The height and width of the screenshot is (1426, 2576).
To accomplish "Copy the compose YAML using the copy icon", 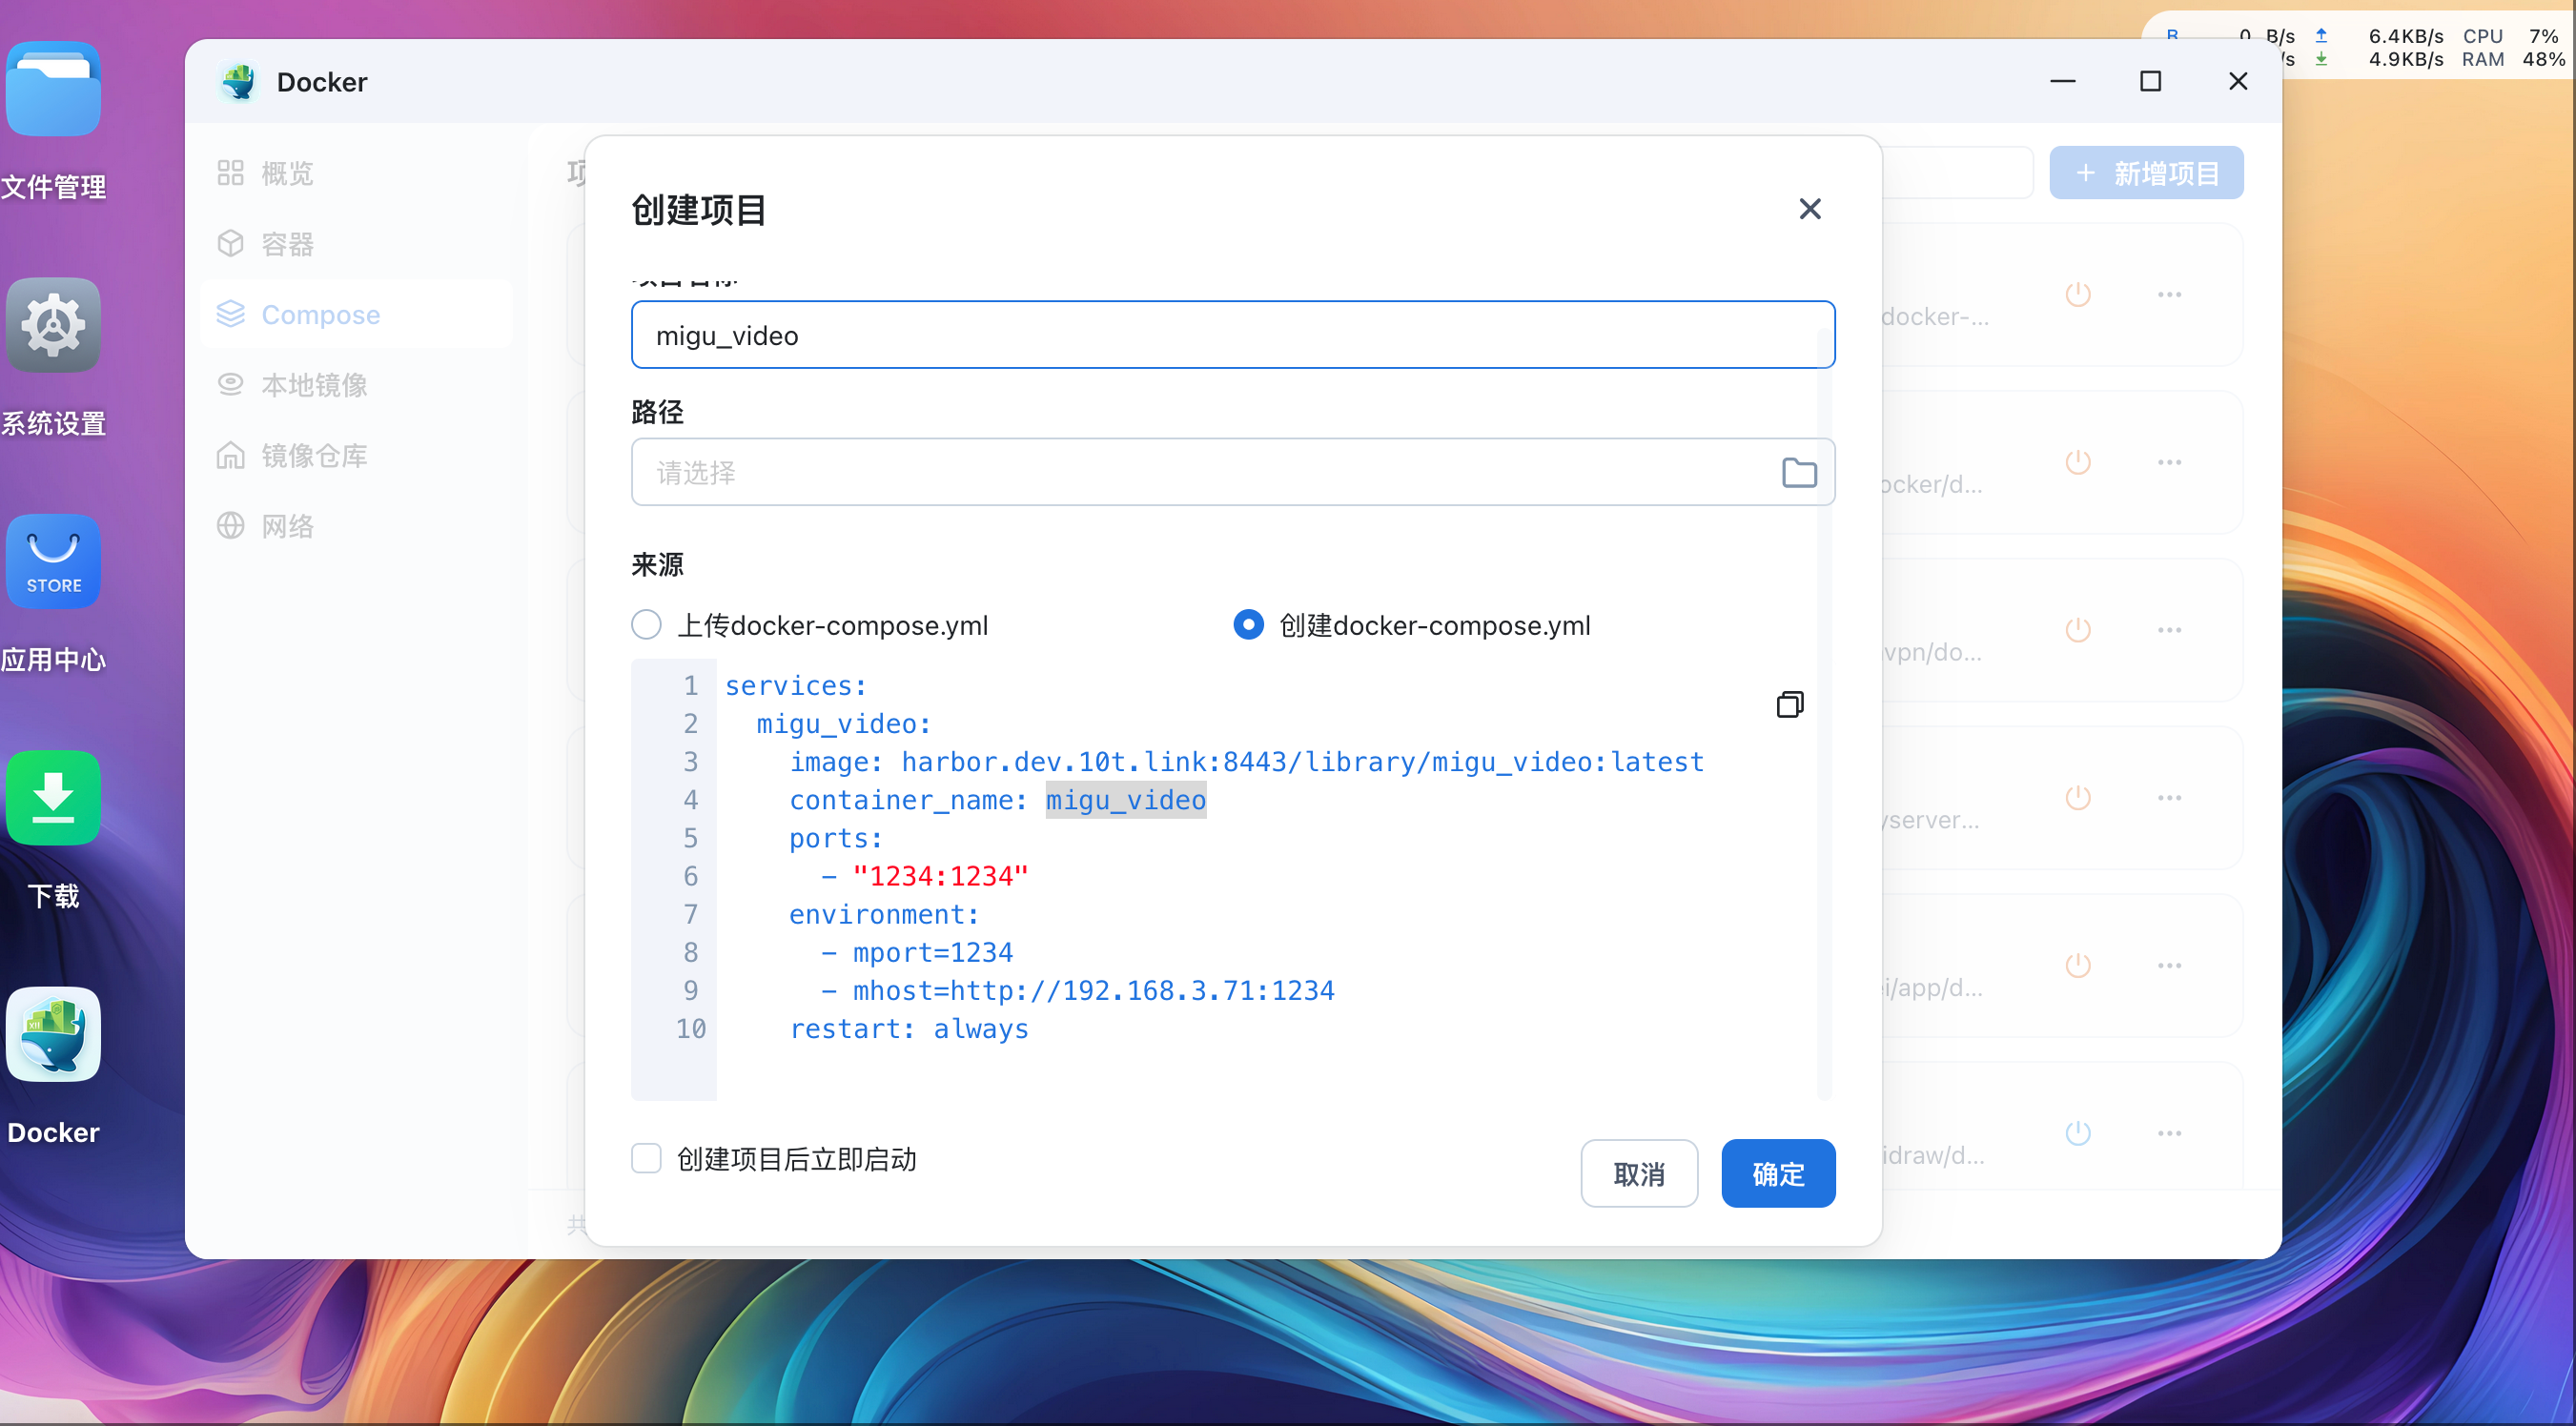I will tap(1790, 704).
